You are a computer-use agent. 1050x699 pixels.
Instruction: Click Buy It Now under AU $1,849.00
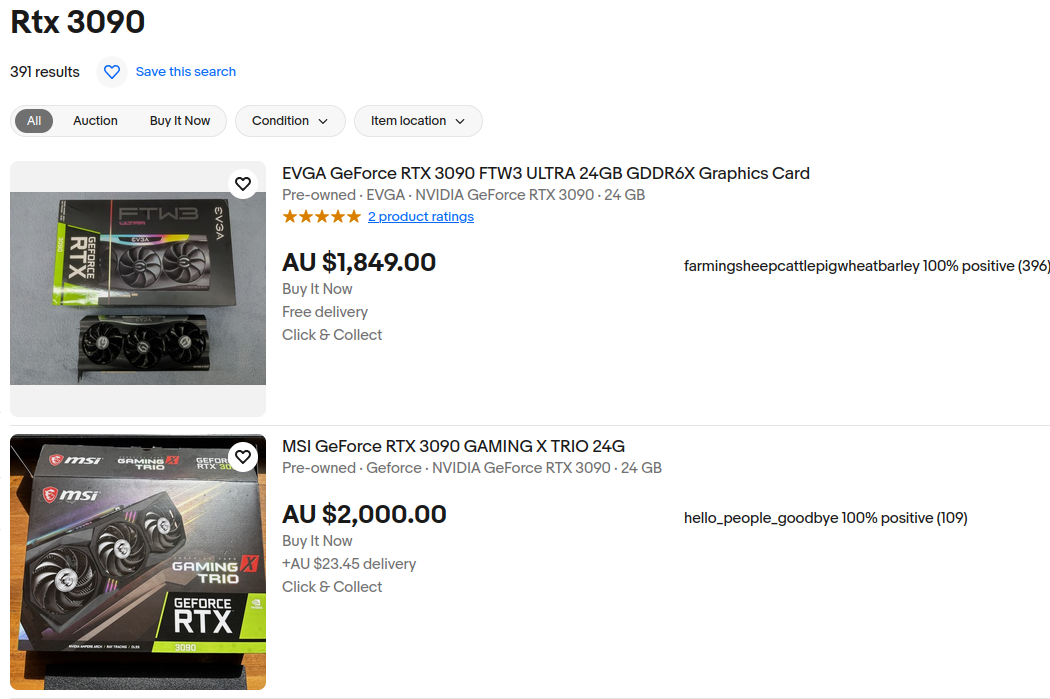[317, 289]
